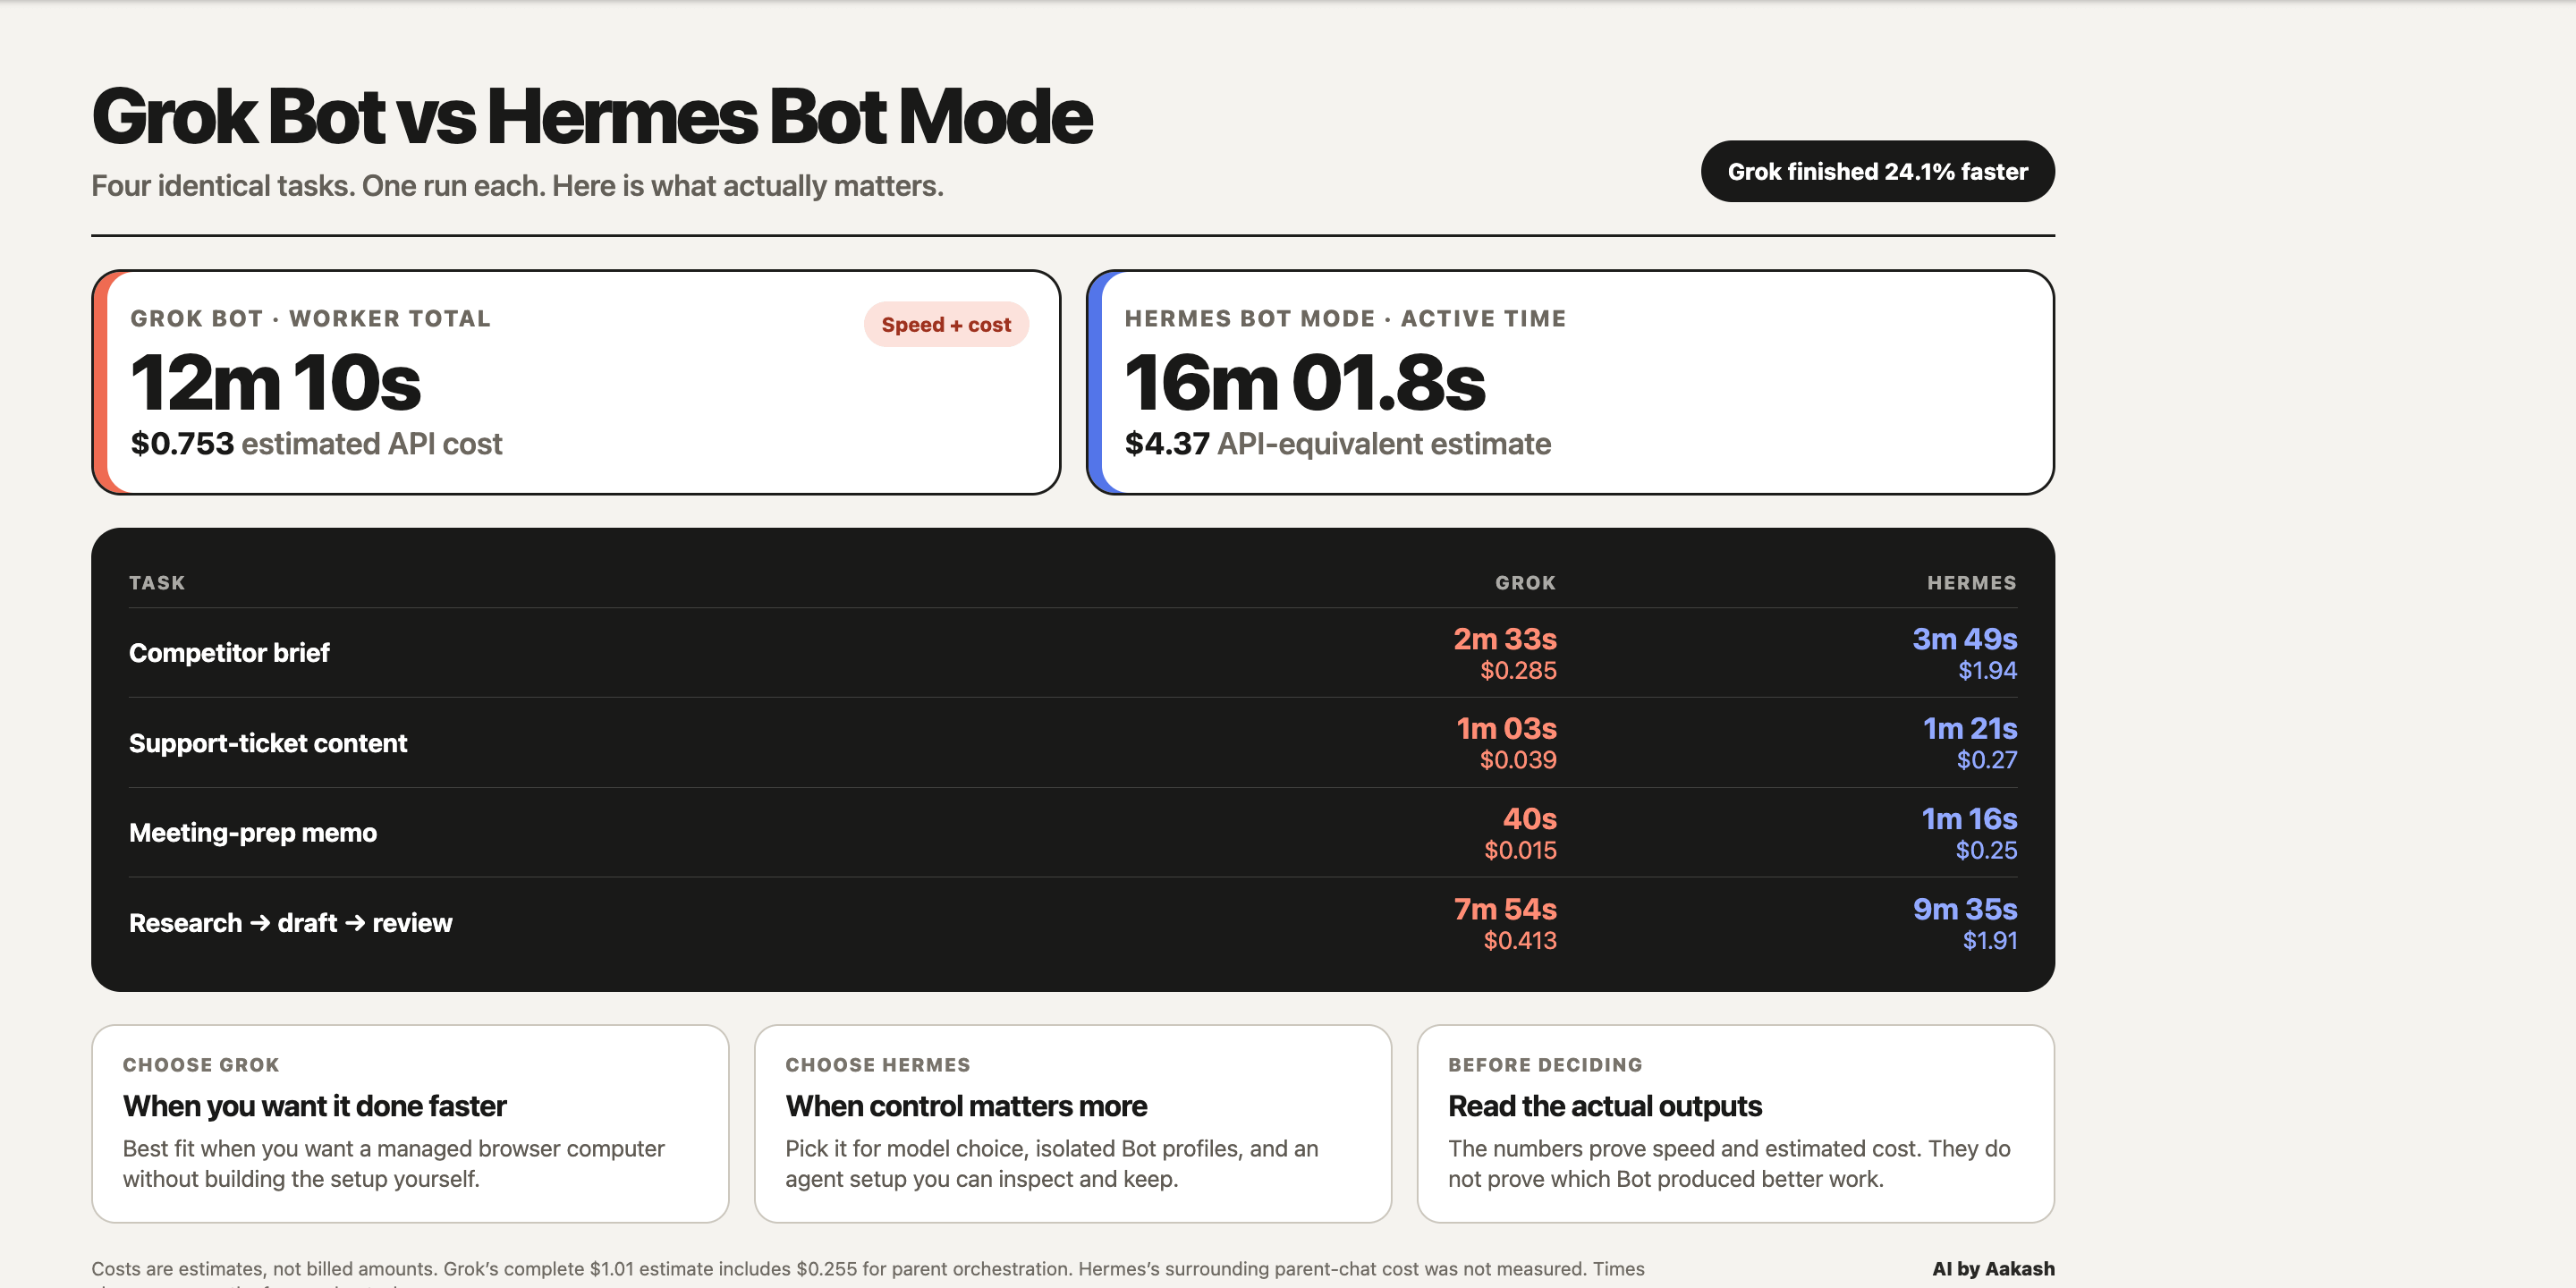Click the "Grok finished 24.1% faster" badge
Image resolution: width=2576 pixels, height=1288 pixels.
coord(1877,171)
